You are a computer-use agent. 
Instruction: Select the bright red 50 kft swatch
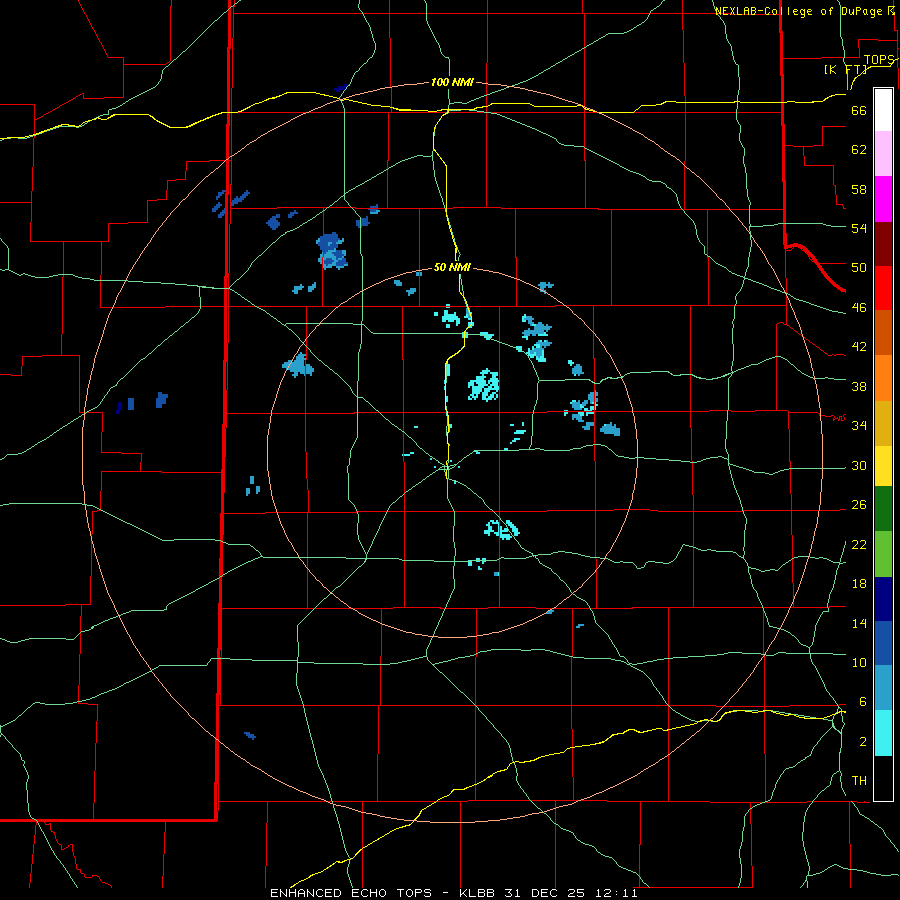coord(883,288)
